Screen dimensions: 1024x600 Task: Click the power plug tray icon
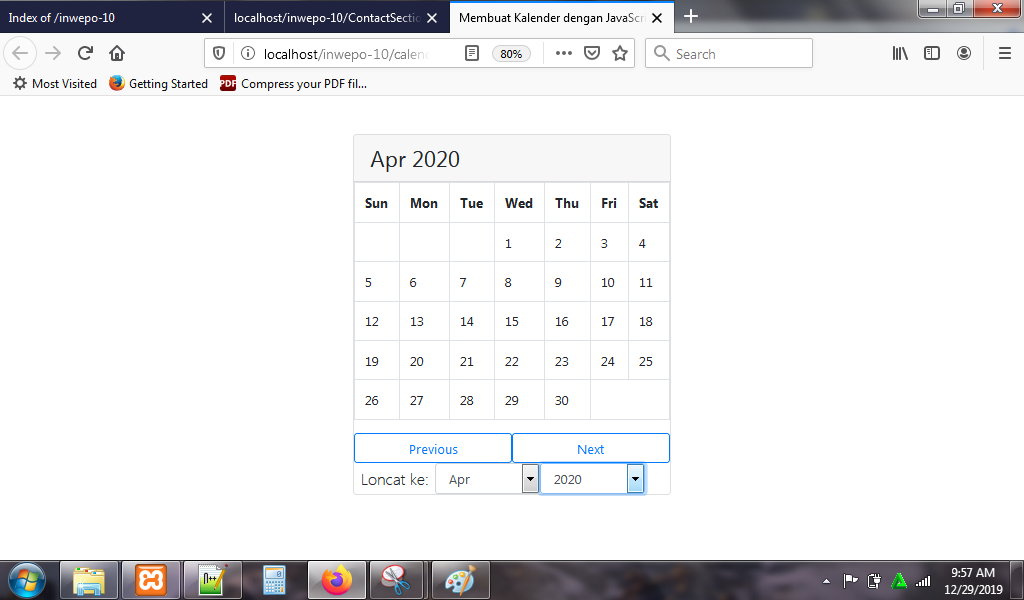click(874, 580)
